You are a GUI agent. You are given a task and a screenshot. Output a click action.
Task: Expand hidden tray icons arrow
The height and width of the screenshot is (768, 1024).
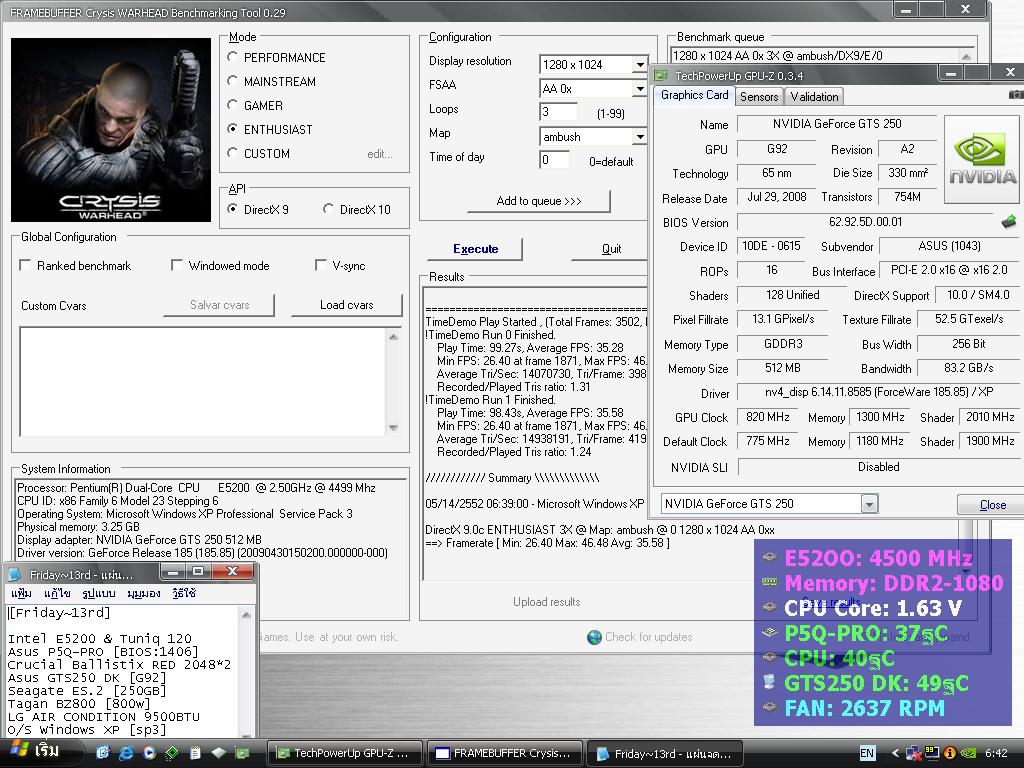point(895,753)
